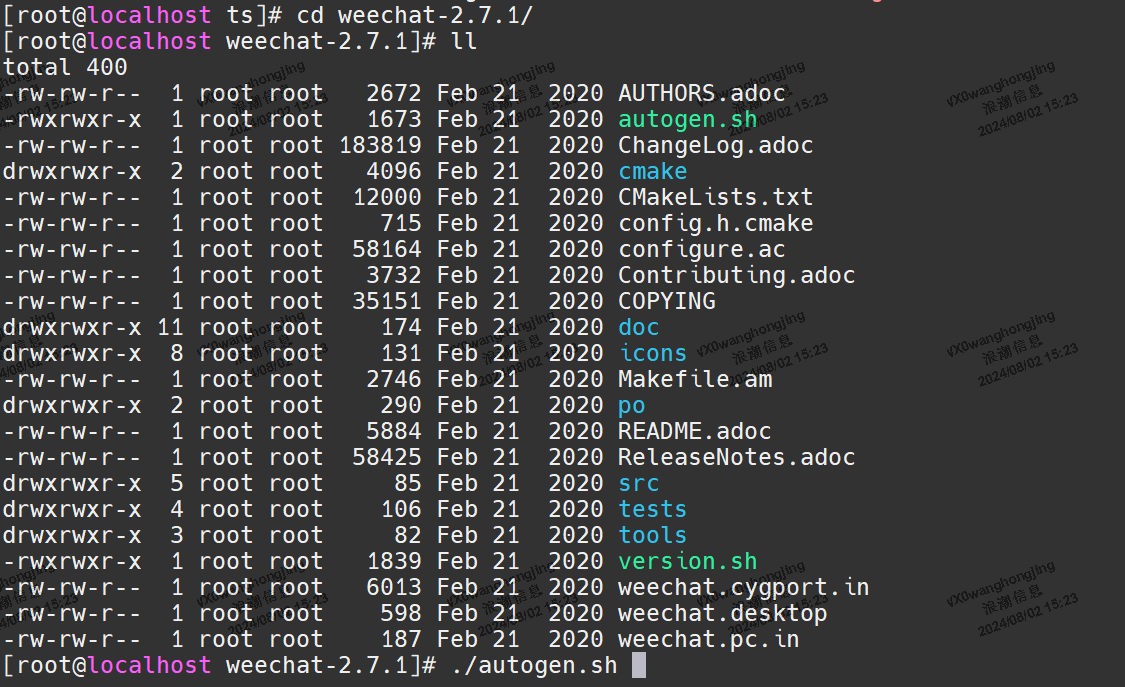Viewport: 1125px width, 687px height.
Task: Select the tools directory name
Action: pos(652,534)
